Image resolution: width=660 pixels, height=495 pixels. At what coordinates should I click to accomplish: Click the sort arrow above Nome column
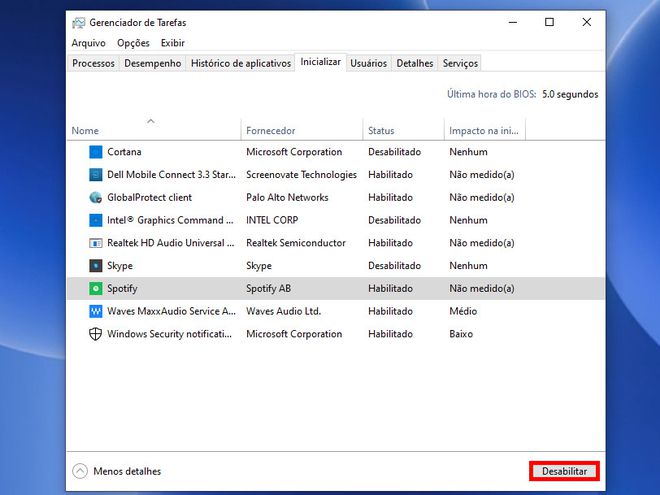pyautogui.click(x=151, y=121)
